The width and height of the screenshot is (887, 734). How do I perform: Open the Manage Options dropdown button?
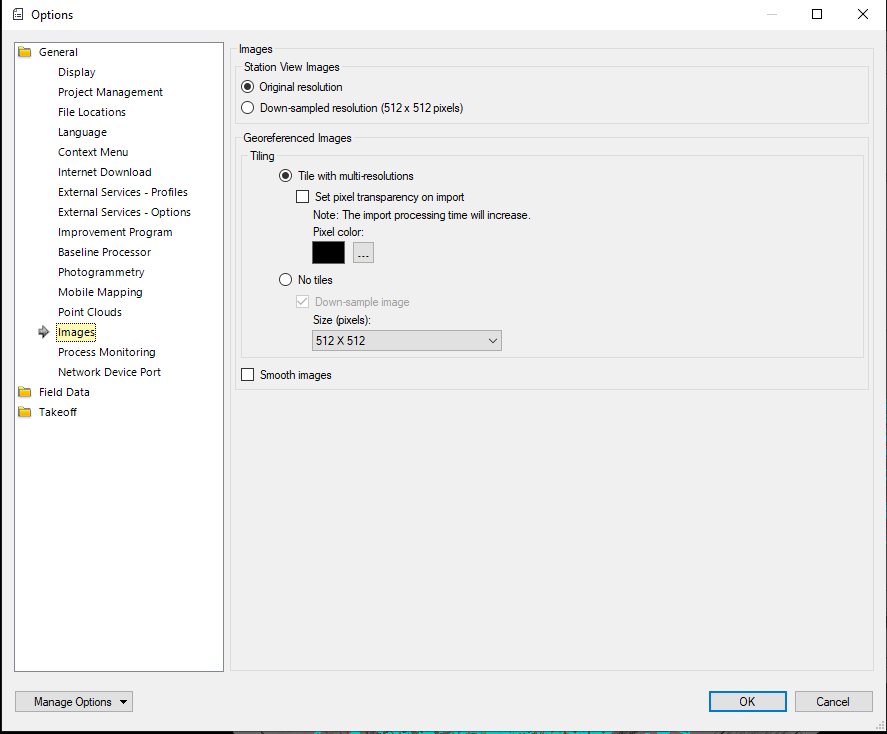click(x=74, y=702)
